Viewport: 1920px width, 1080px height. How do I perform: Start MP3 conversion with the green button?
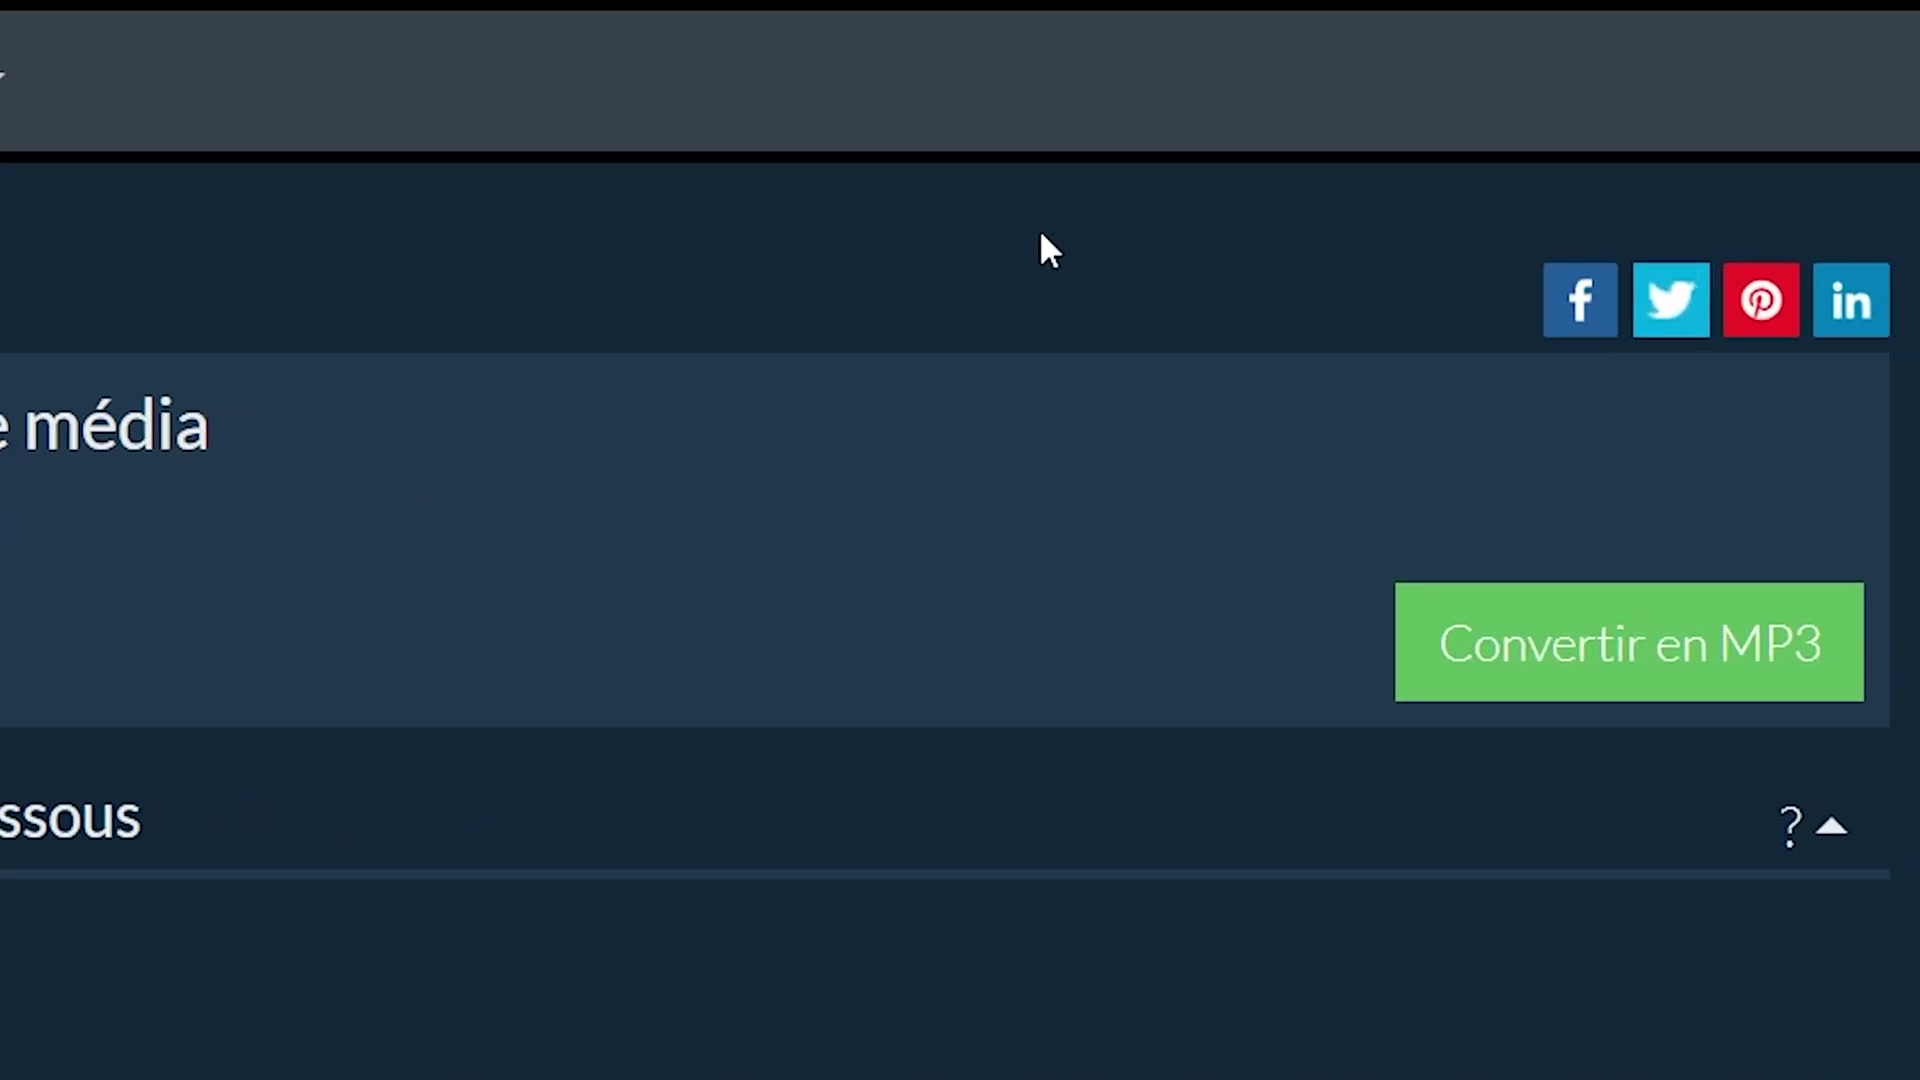click(1629, 642)
